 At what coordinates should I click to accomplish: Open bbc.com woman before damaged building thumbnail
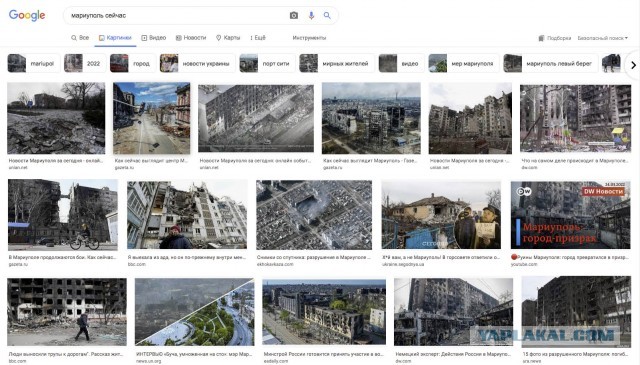coord(187,215)
